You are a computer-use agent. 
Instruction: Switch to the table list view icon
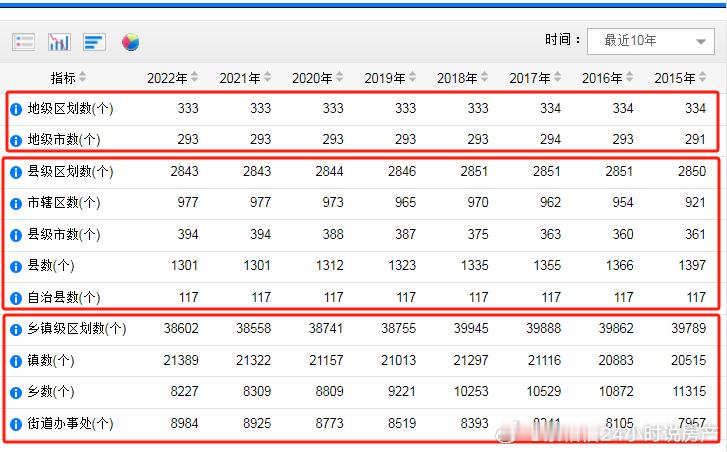tap(23, 42)
